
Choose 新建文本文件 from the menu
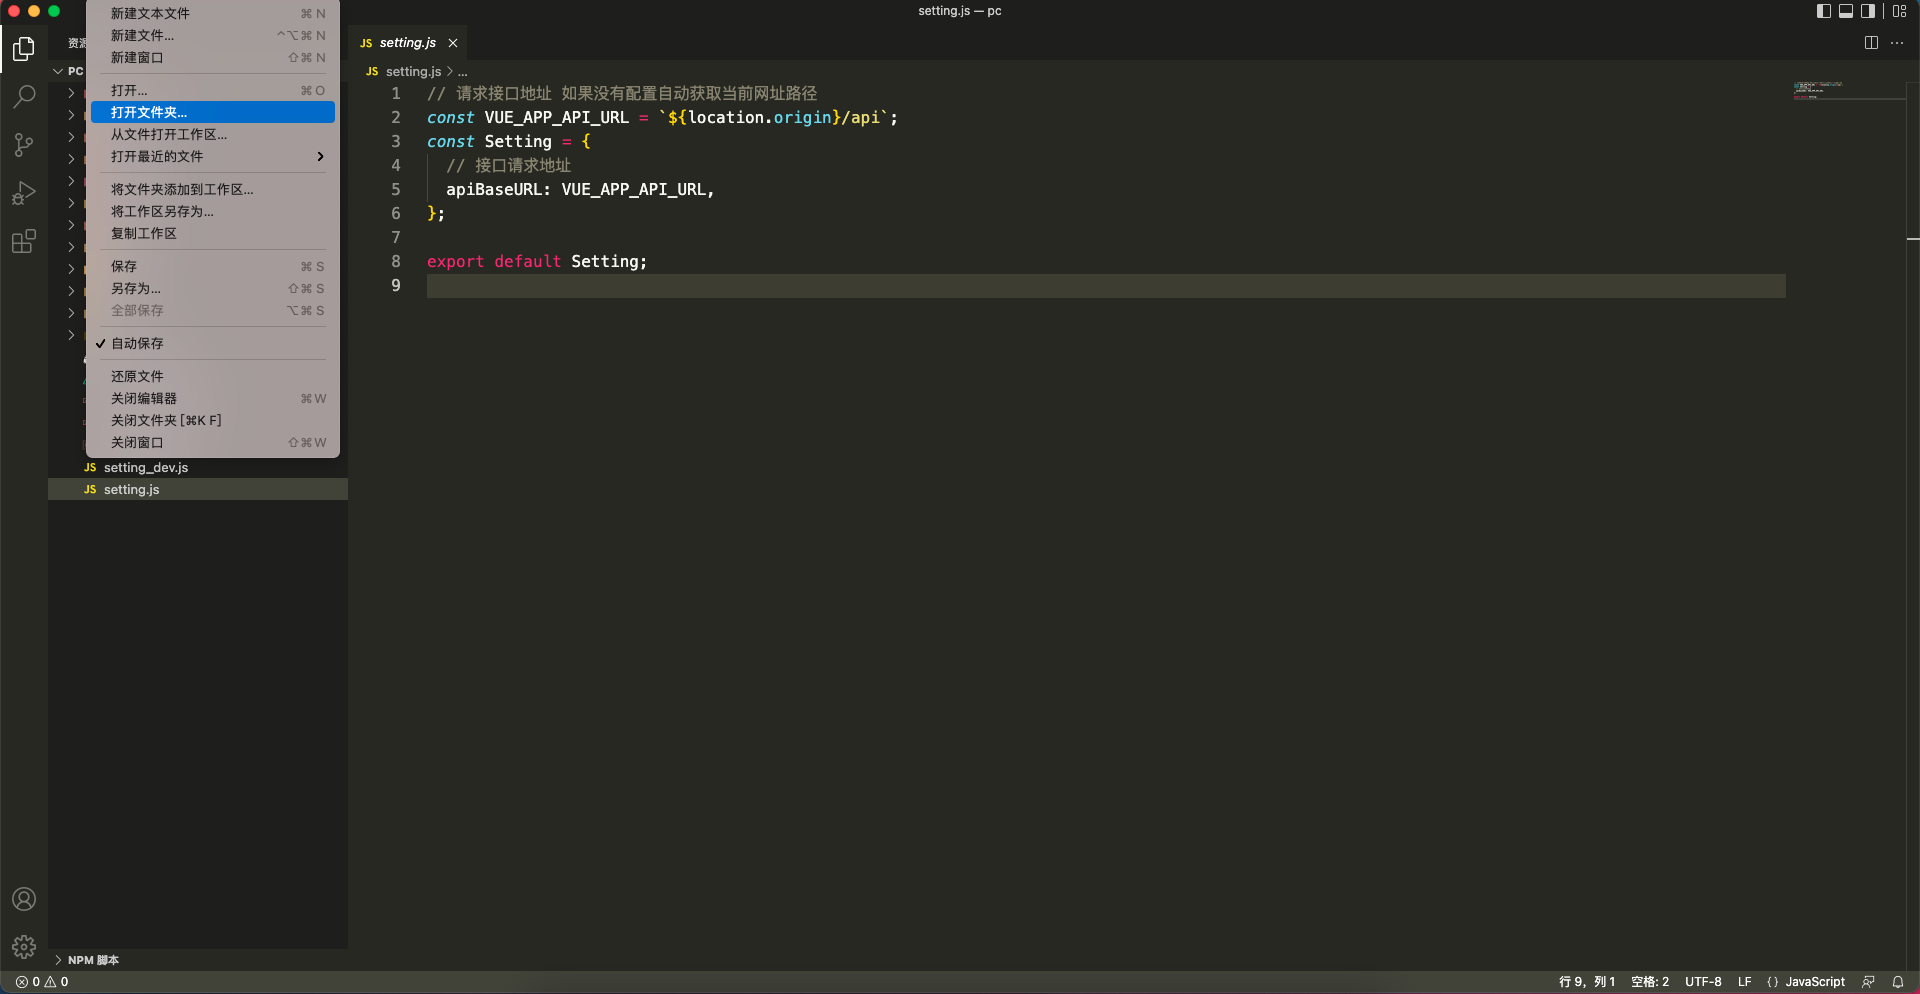pyautogui.click(x=211, y=14)
